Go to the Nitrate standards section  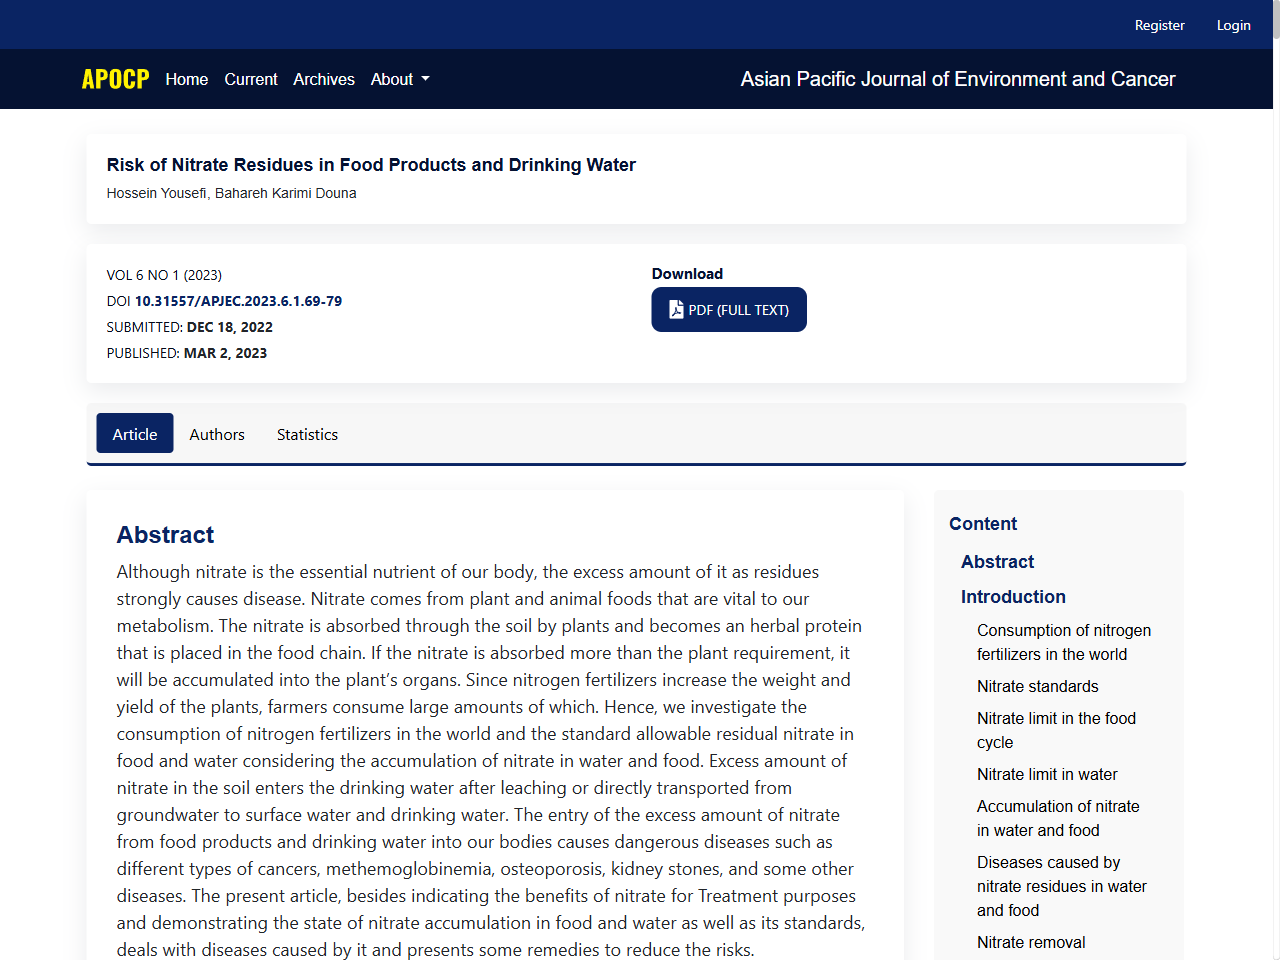(1038, 686)
